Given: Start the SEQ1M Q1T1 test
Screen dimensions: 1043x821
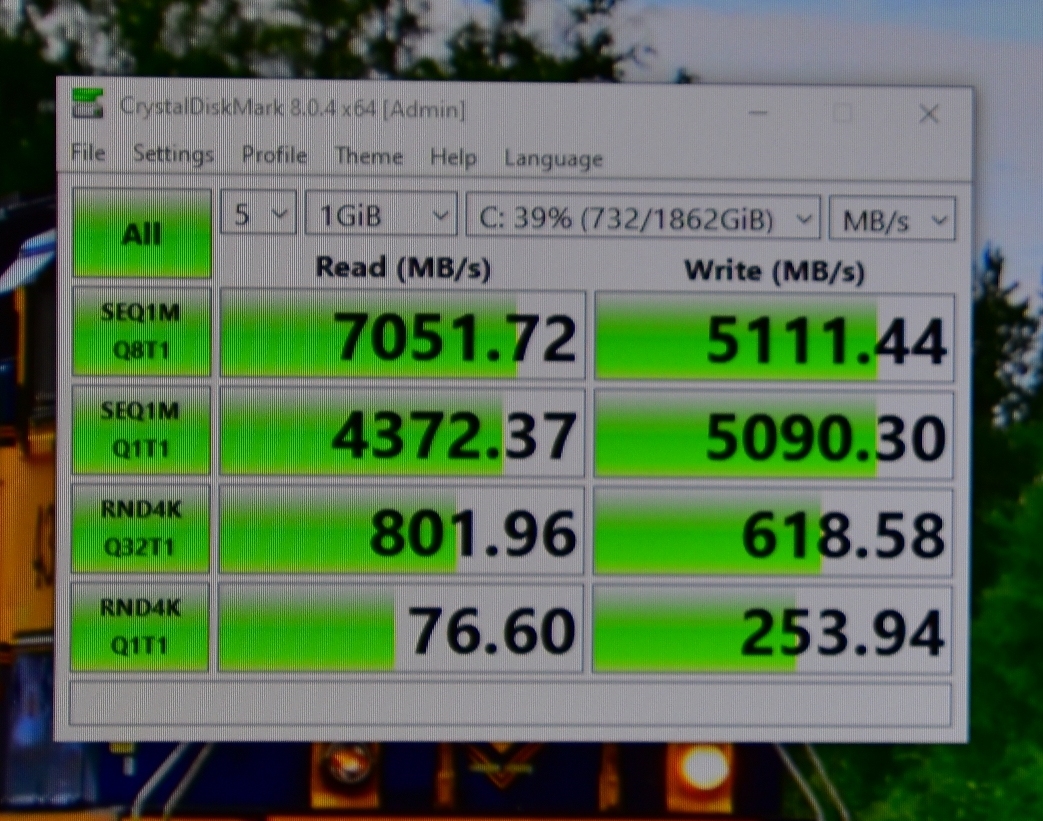Looking at the screenshot, I should pos(140,430).
